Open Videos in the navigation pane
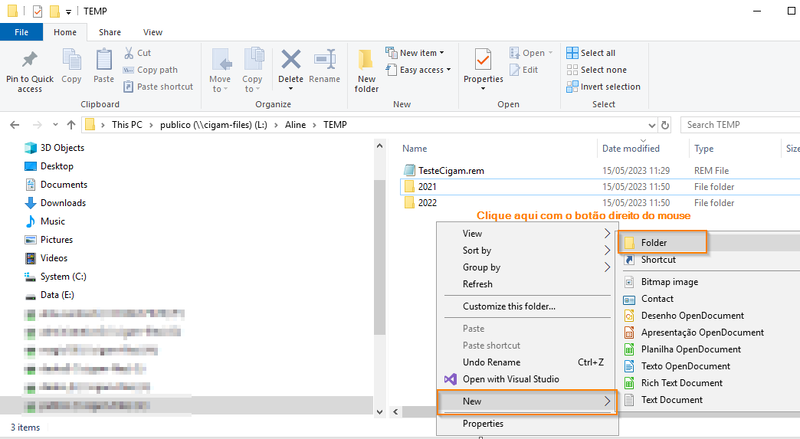 46,258
